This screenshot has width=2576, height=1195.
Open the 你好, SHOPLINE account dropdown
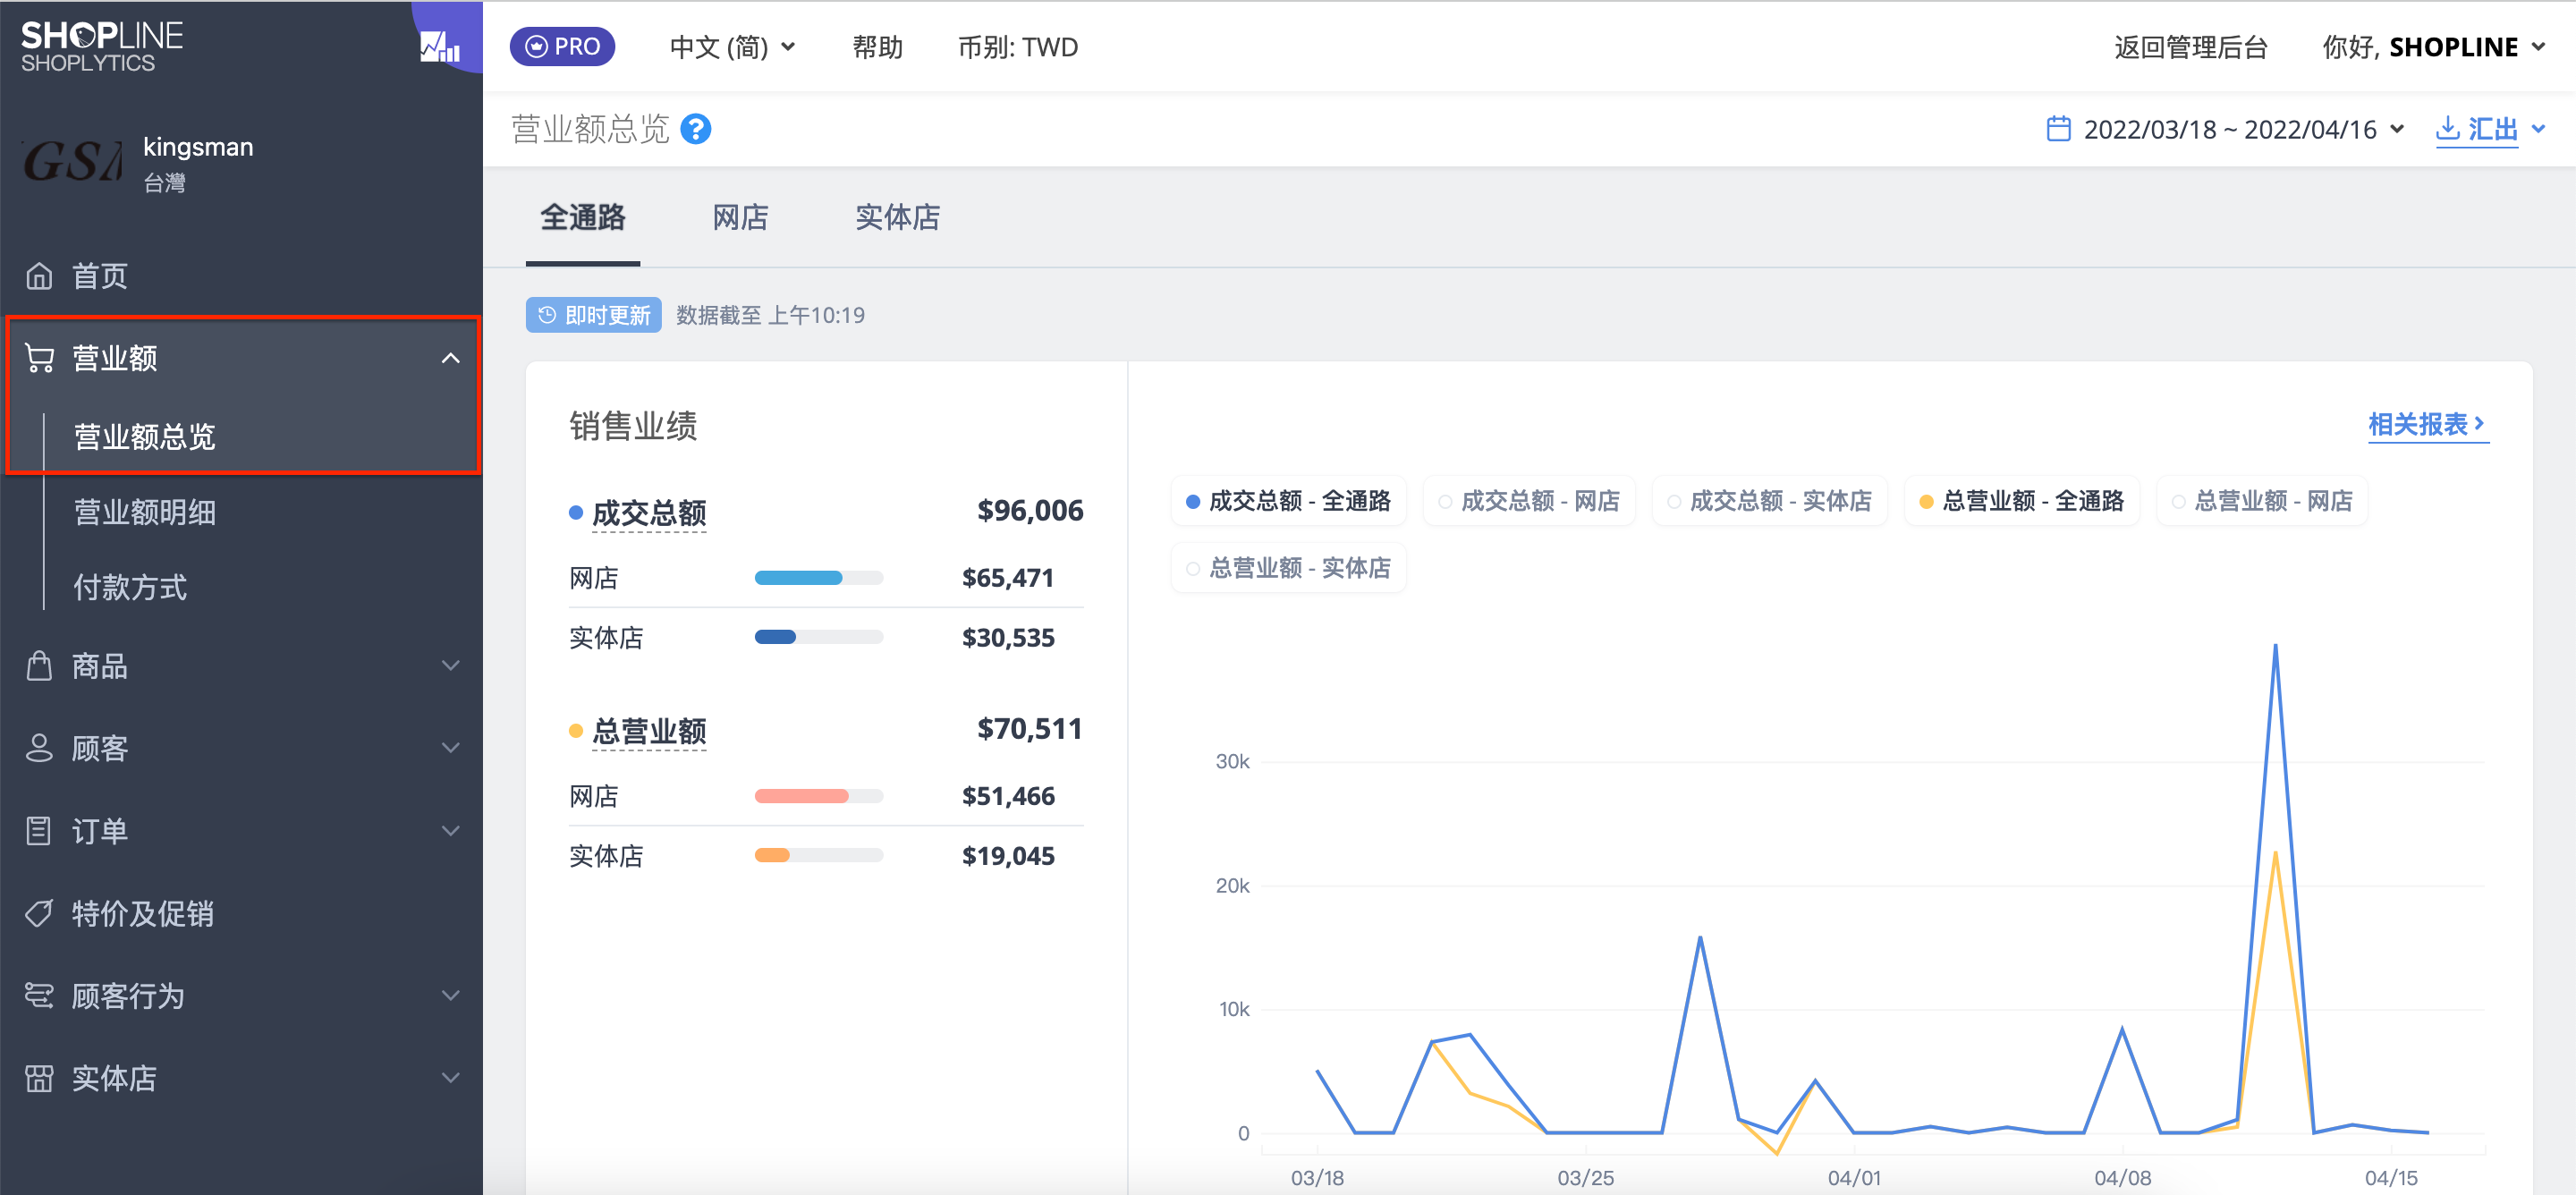pyautogui.click(x=2433, y=47)
